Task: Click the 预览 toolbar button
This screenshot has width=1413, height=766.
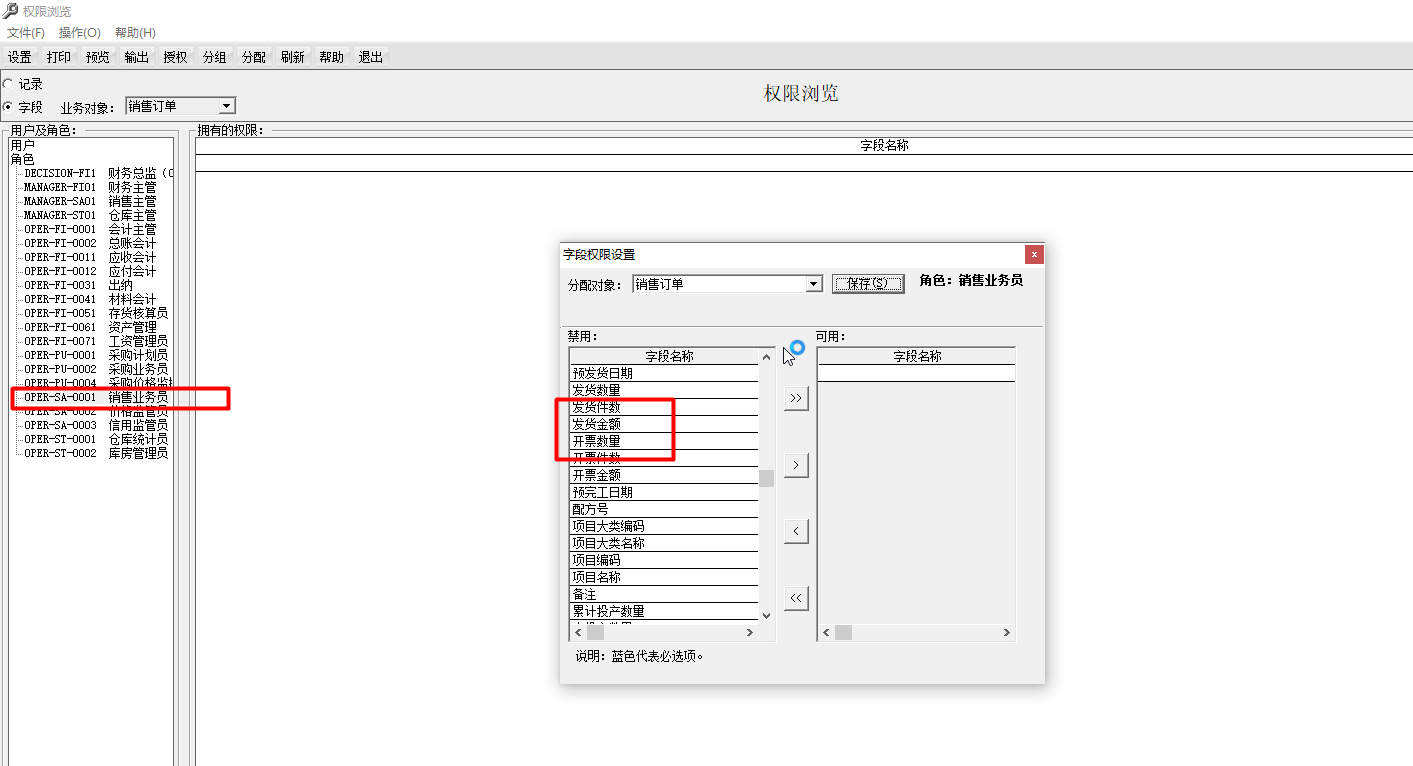Action: [x=98, y=57]
